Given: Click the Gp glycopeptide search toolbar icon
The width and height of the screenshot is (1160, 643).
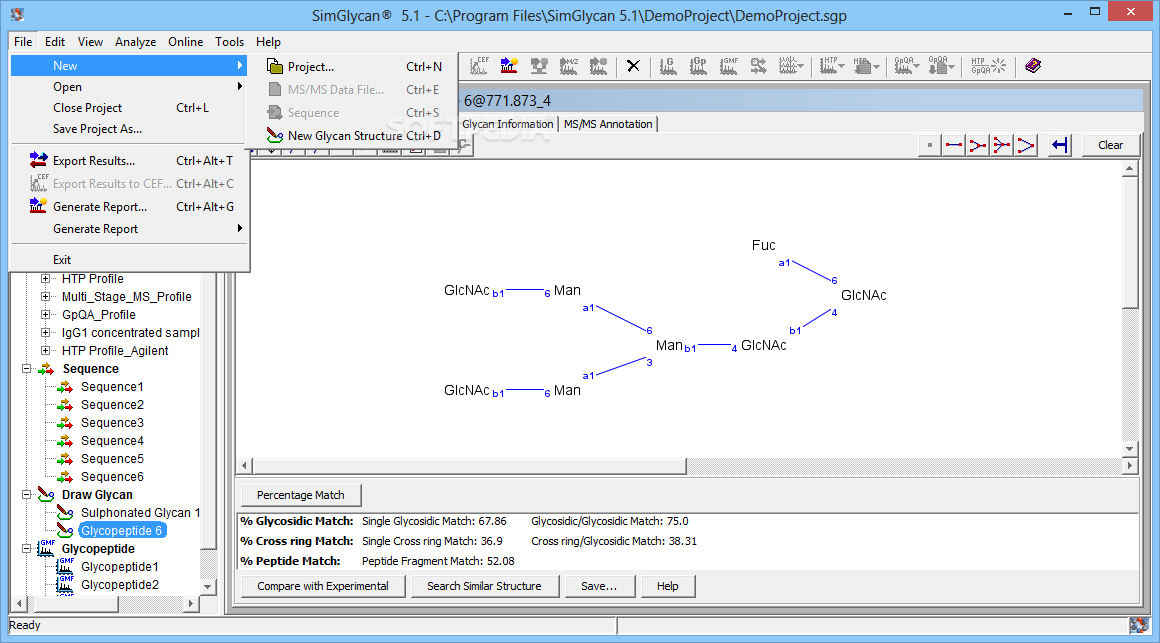Looking at the screenshot, I should 698,66.
